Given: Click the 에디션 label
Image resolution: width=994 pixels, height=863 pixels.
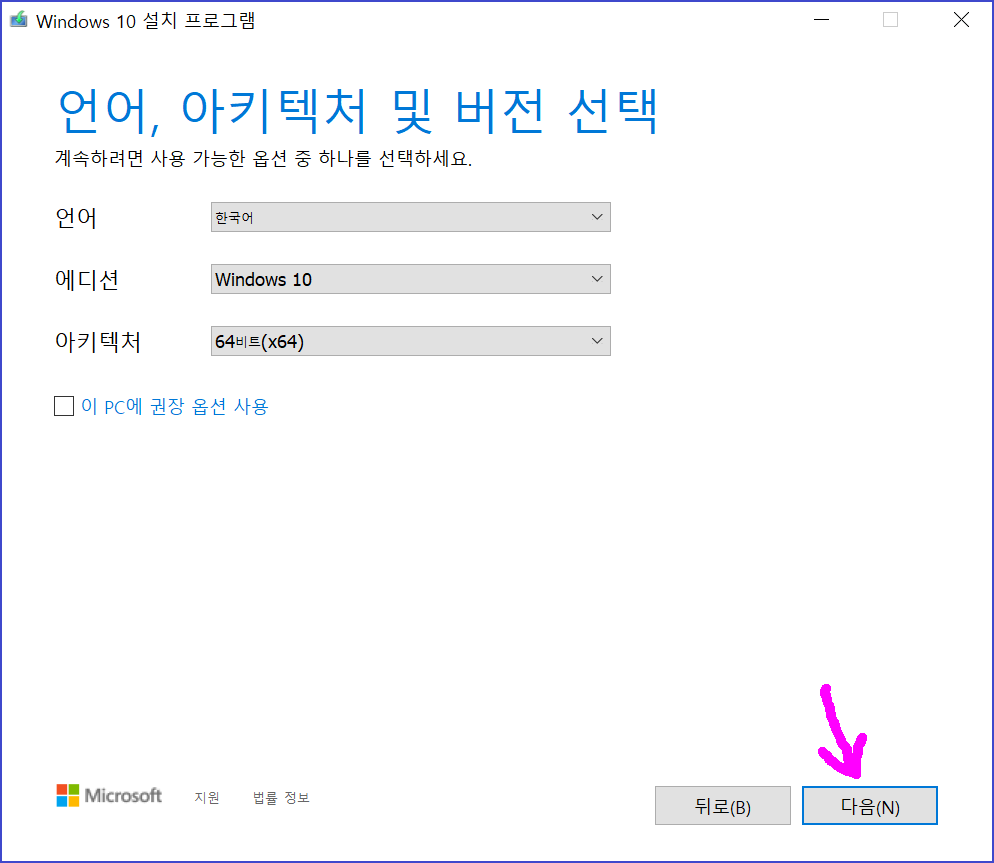Looking at the screenshot, I should pyautogui.click(x=87, y=279).
